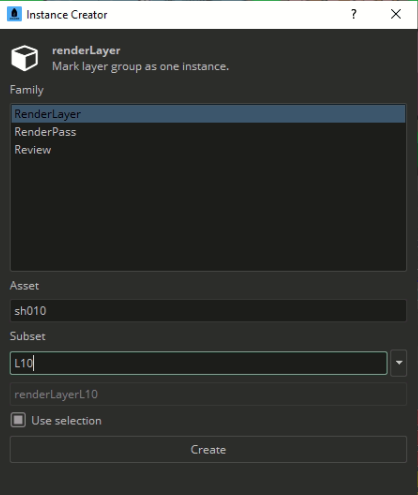Click the bold renderLayer heading
This screenshot has height=495, width=418.
[86, 51]
